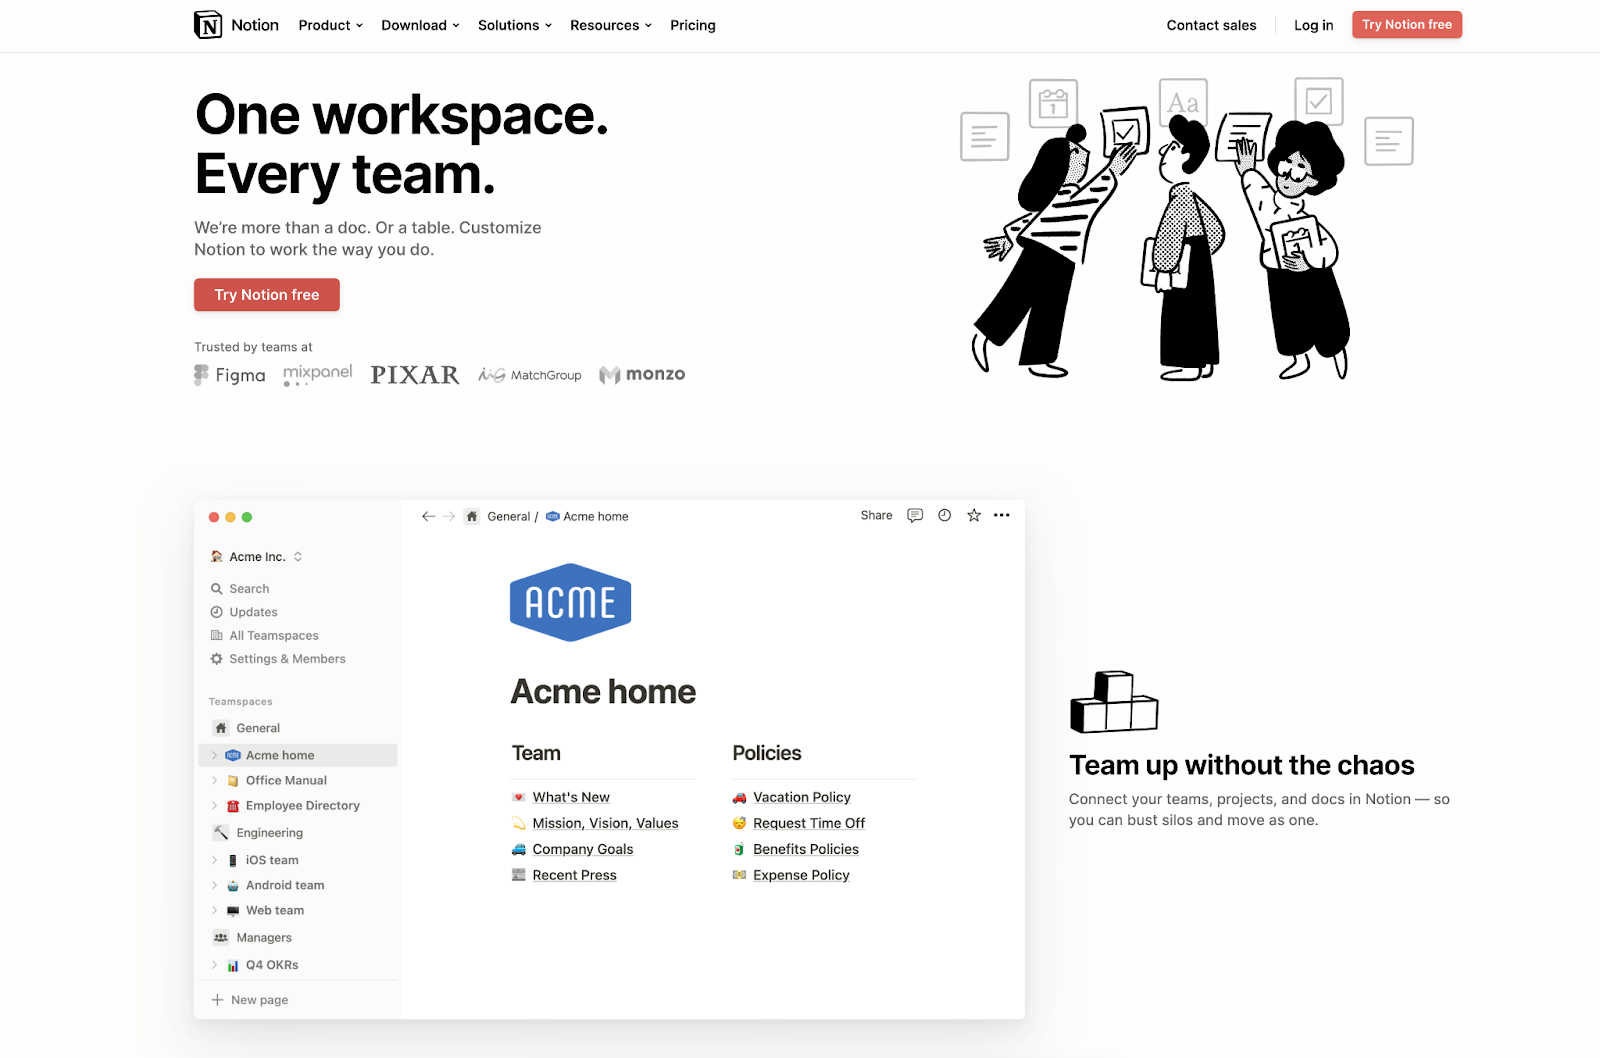This screenshot has width=1600, height=1058.
Task: Click the Office Manual icon
Action: [x=233, y=781]
